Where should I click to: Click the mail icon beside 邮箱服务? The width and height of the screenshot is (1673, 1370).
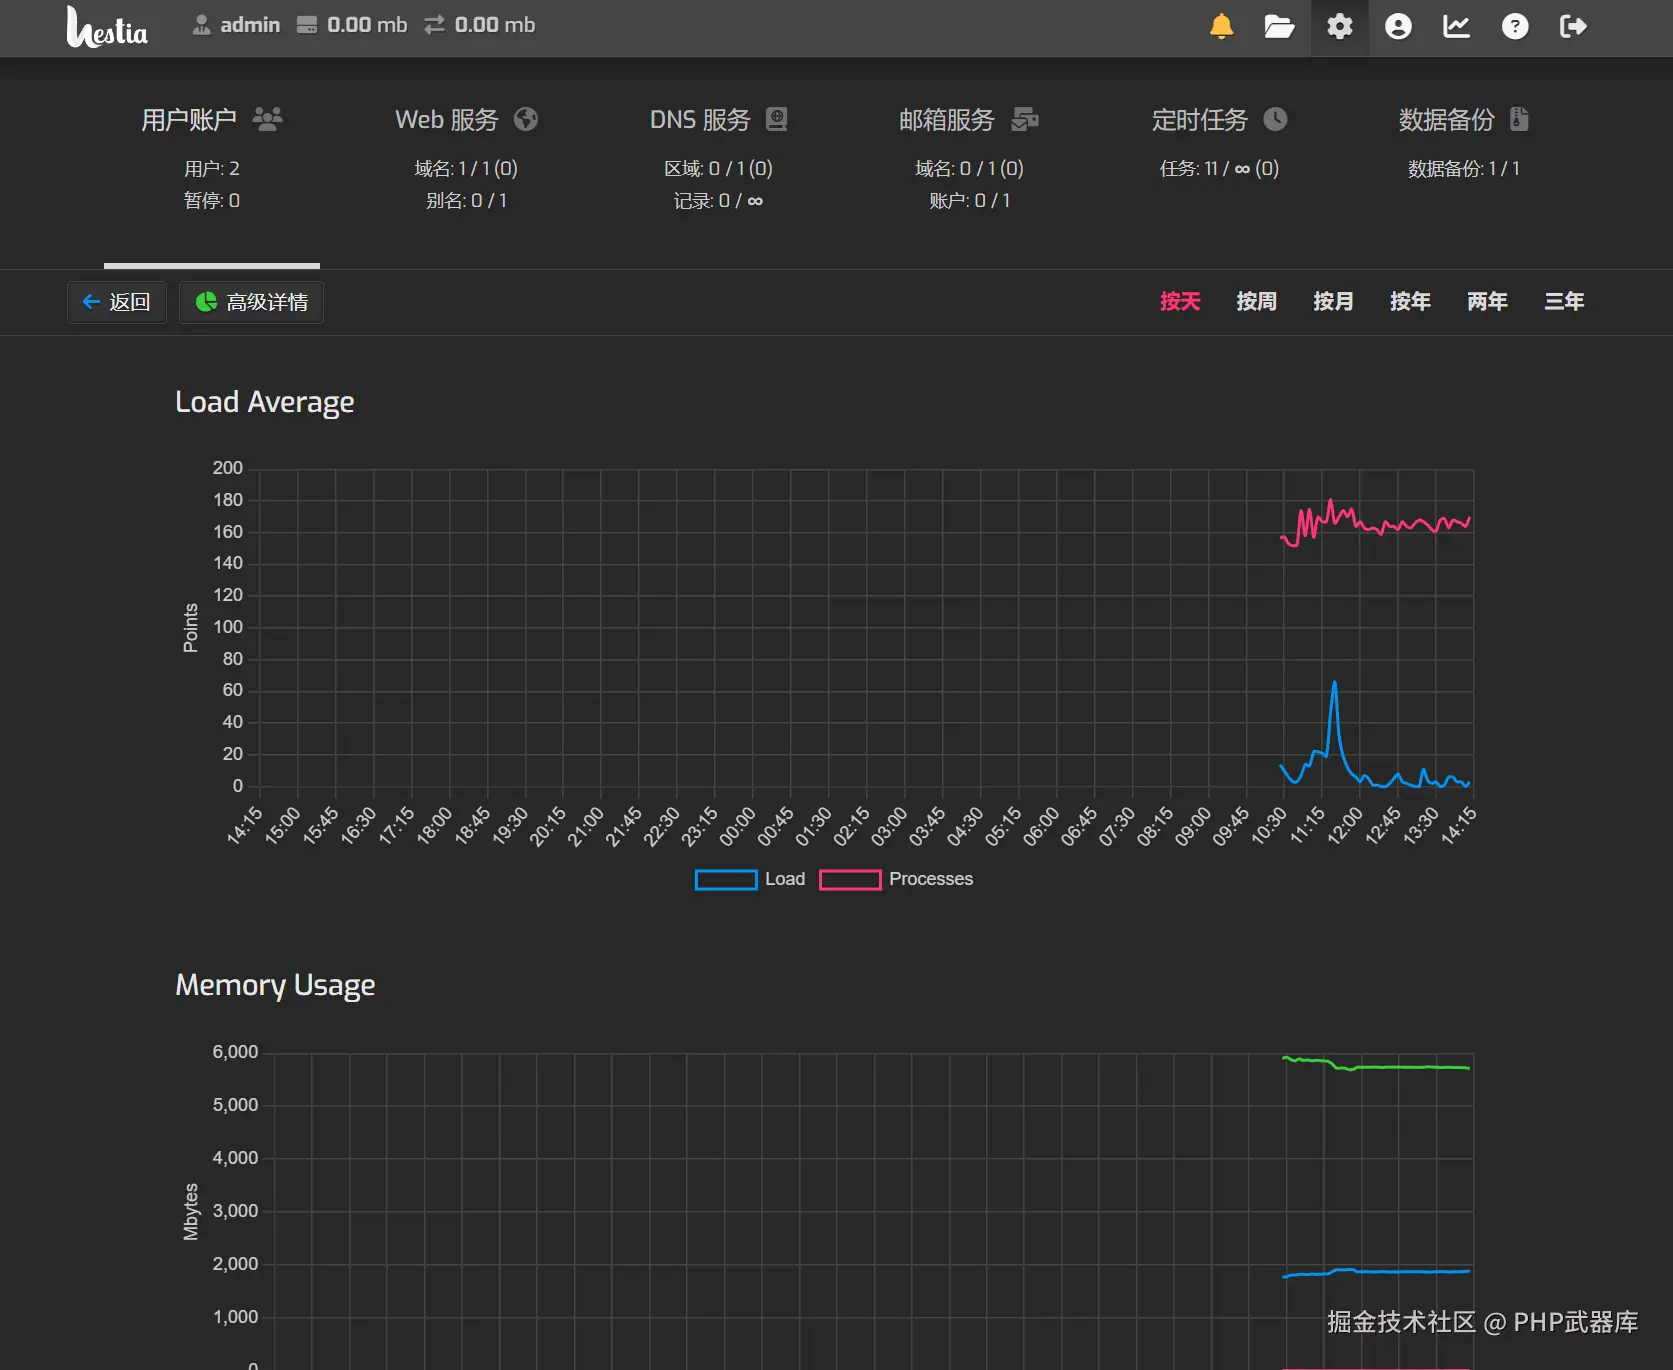(x=1025, y=119)
